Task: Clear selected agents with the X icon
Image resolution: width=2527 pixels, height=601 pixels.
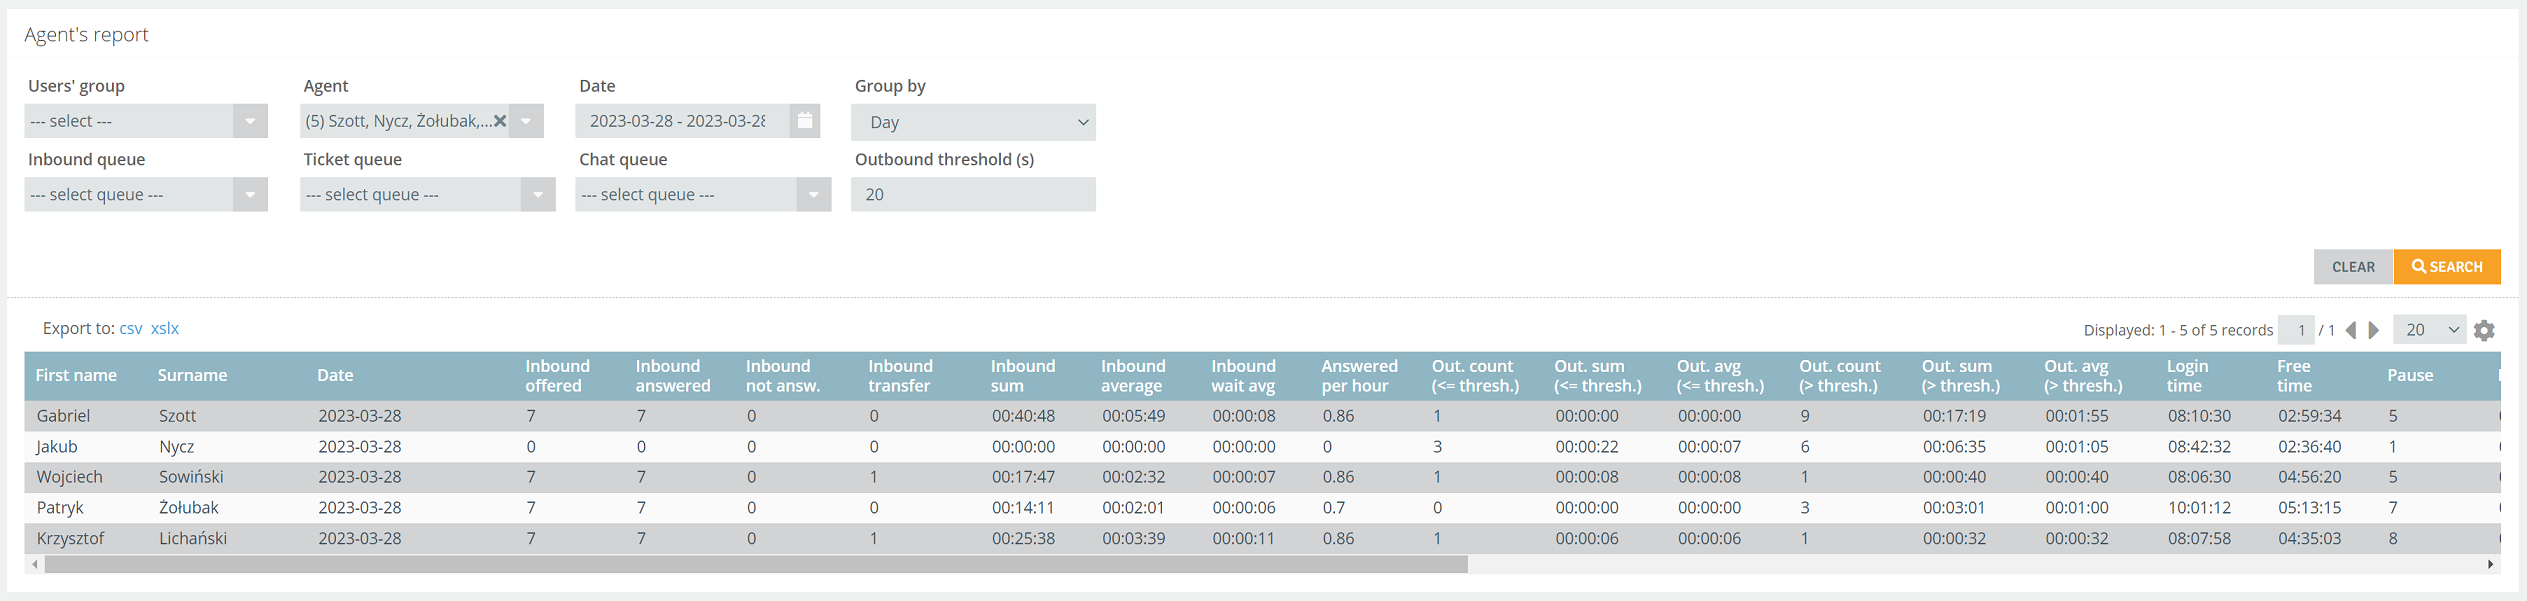Action: pos(500,121)
